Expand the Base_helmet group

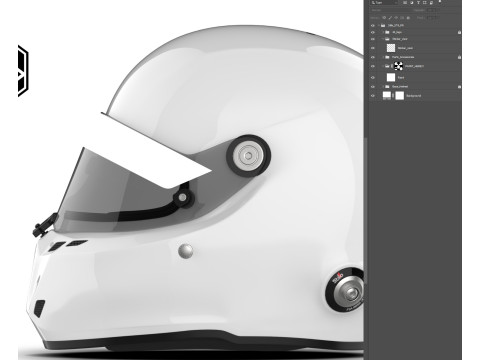point(383,87)
